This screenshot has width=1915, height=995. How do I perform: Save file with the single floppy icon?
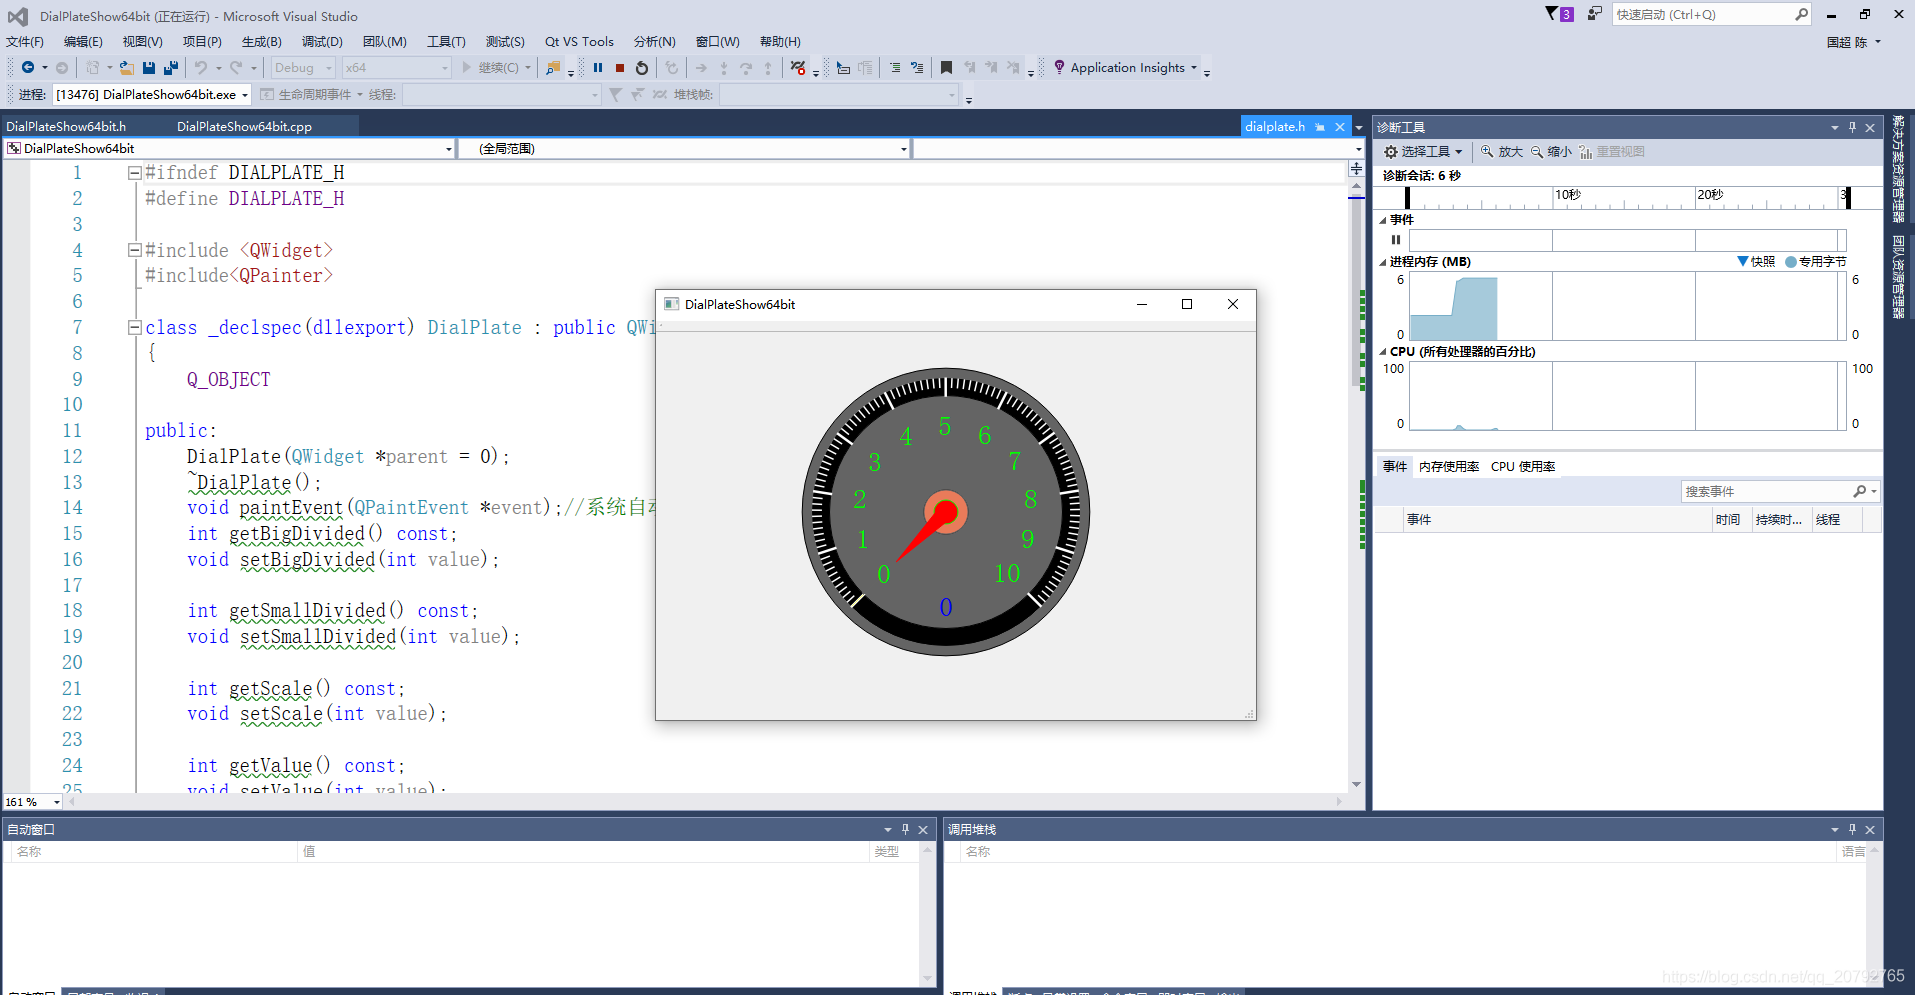coord(149,68)
